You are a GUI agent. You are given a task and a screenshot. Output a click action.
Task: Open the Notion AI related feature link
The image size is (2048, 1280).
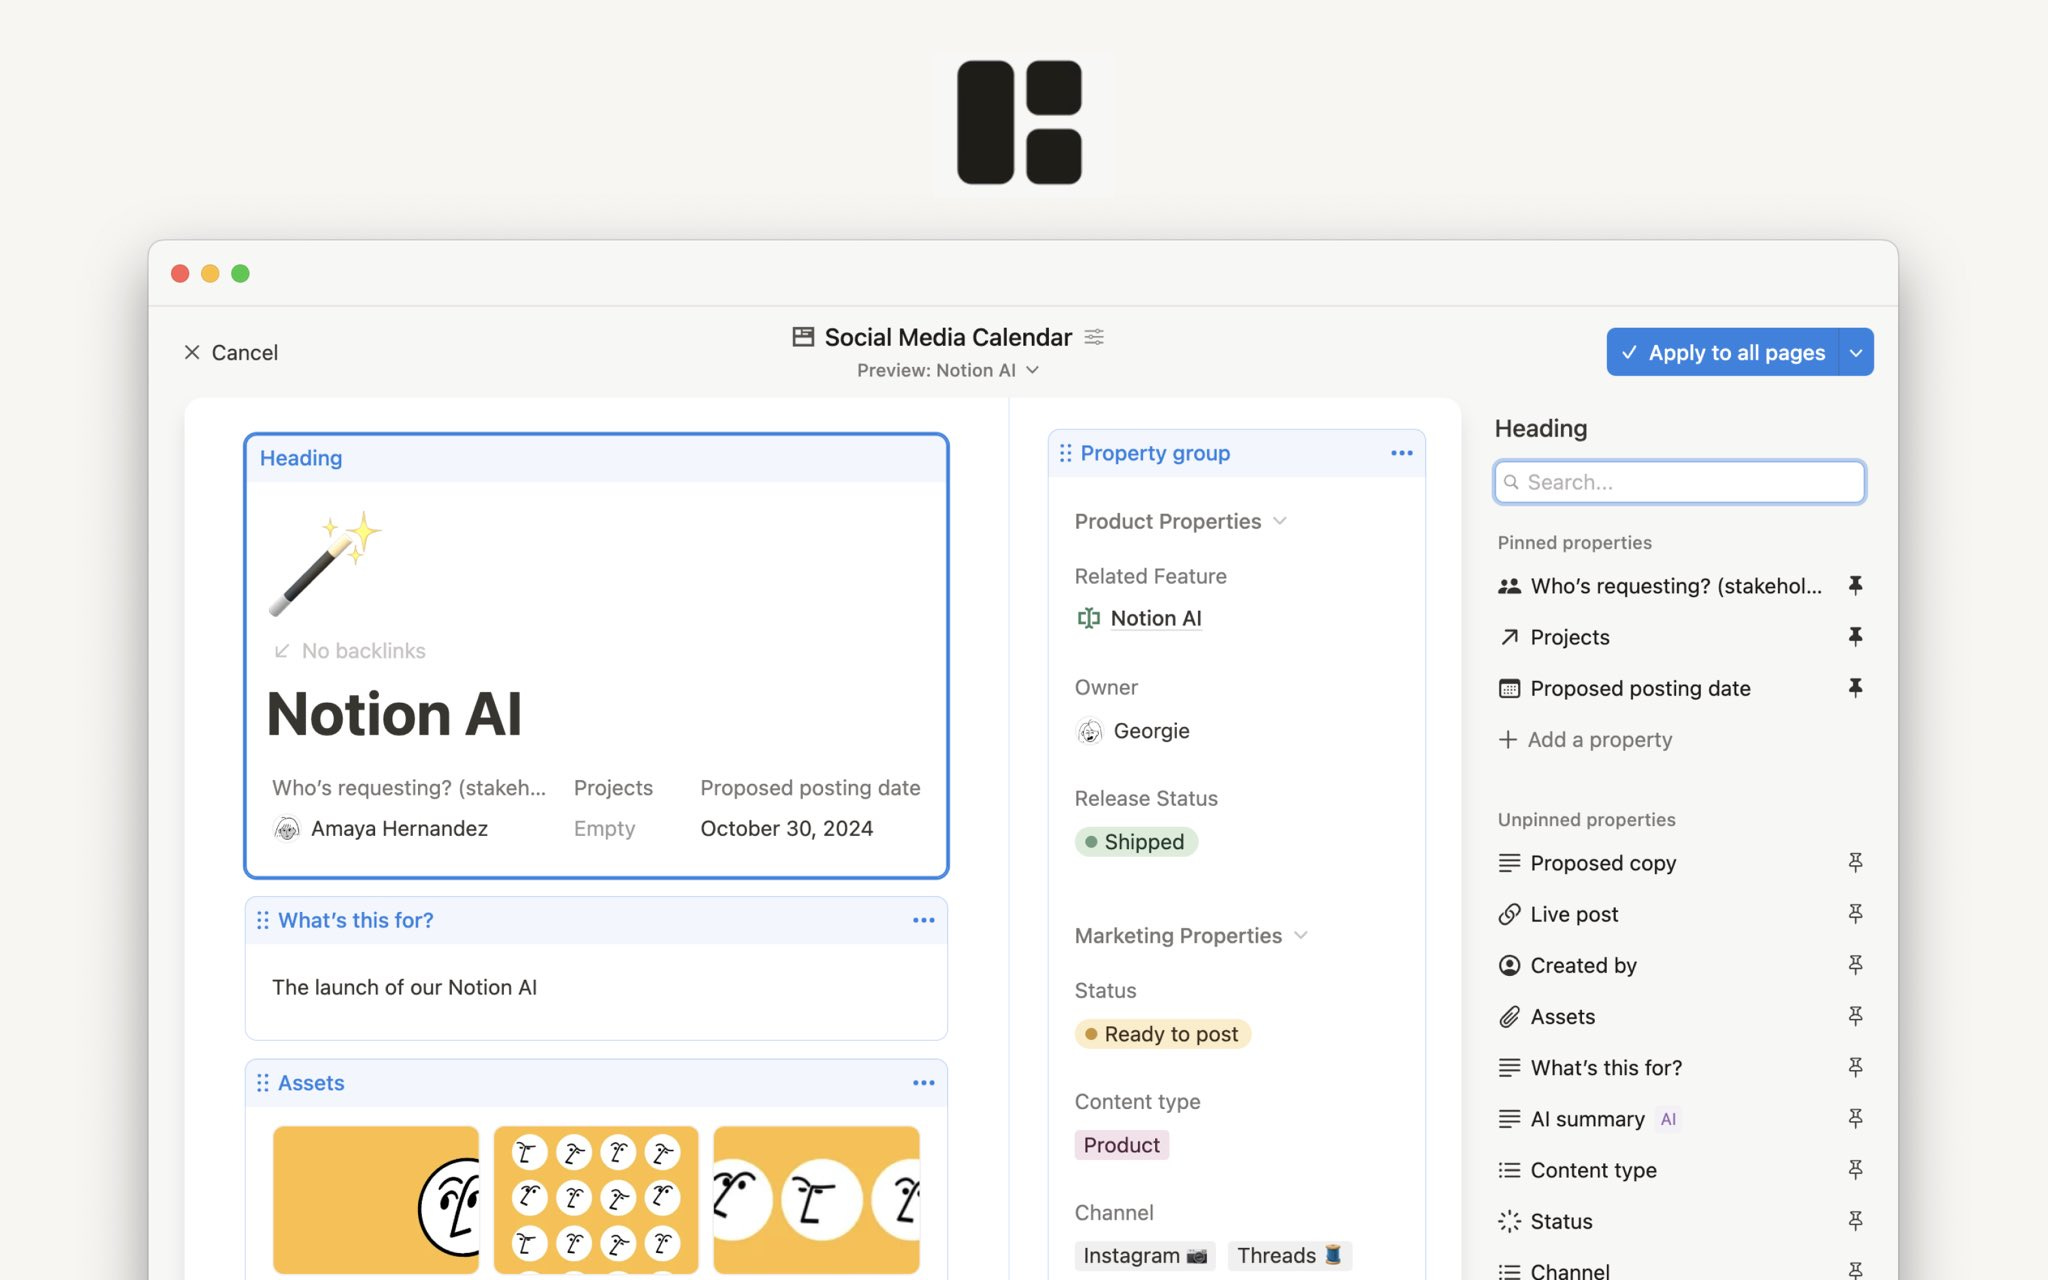pyautogui.click(x=1156, y=618)
